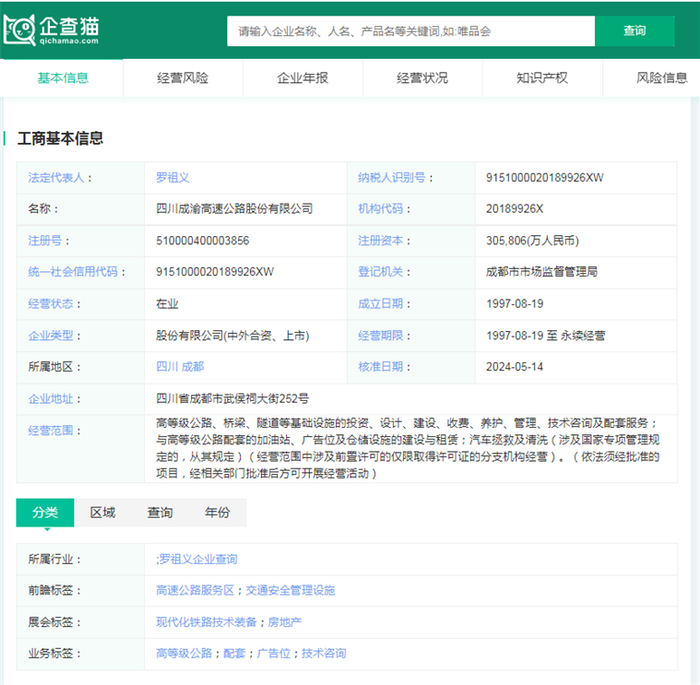Switch to the 区域 sub-tab

103,513
